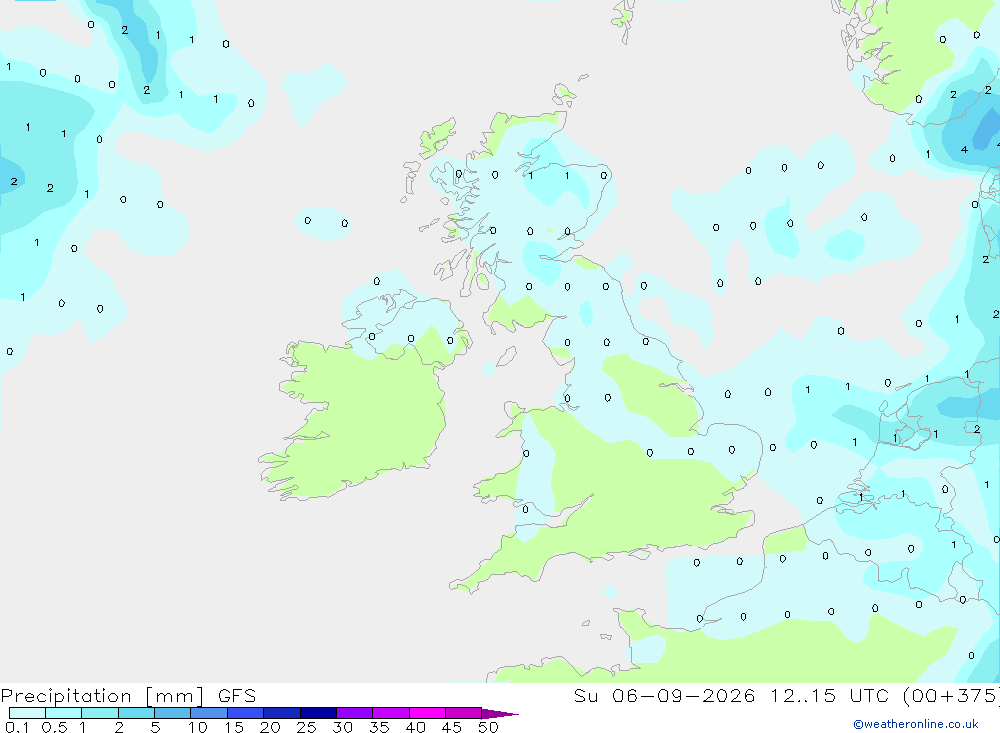Click the 'Precipitation' title word

click(x=66, y=696)
